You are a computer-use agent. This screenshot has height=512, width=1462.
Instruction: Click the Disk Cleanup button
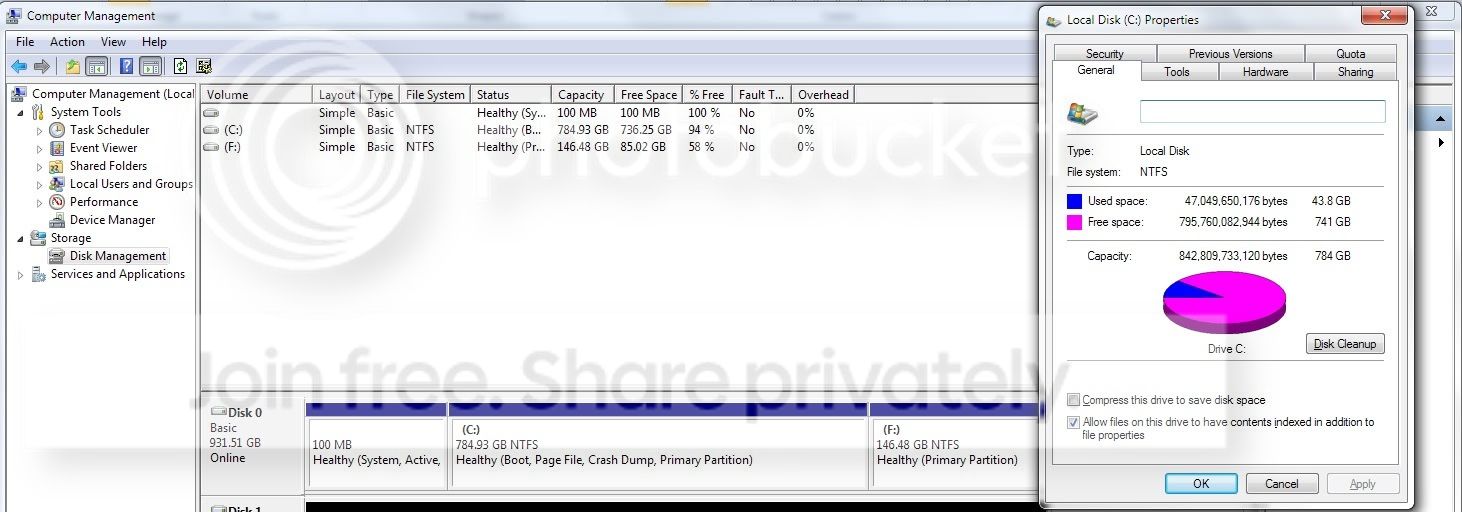pyautogui.click(x=1345, y=344)
